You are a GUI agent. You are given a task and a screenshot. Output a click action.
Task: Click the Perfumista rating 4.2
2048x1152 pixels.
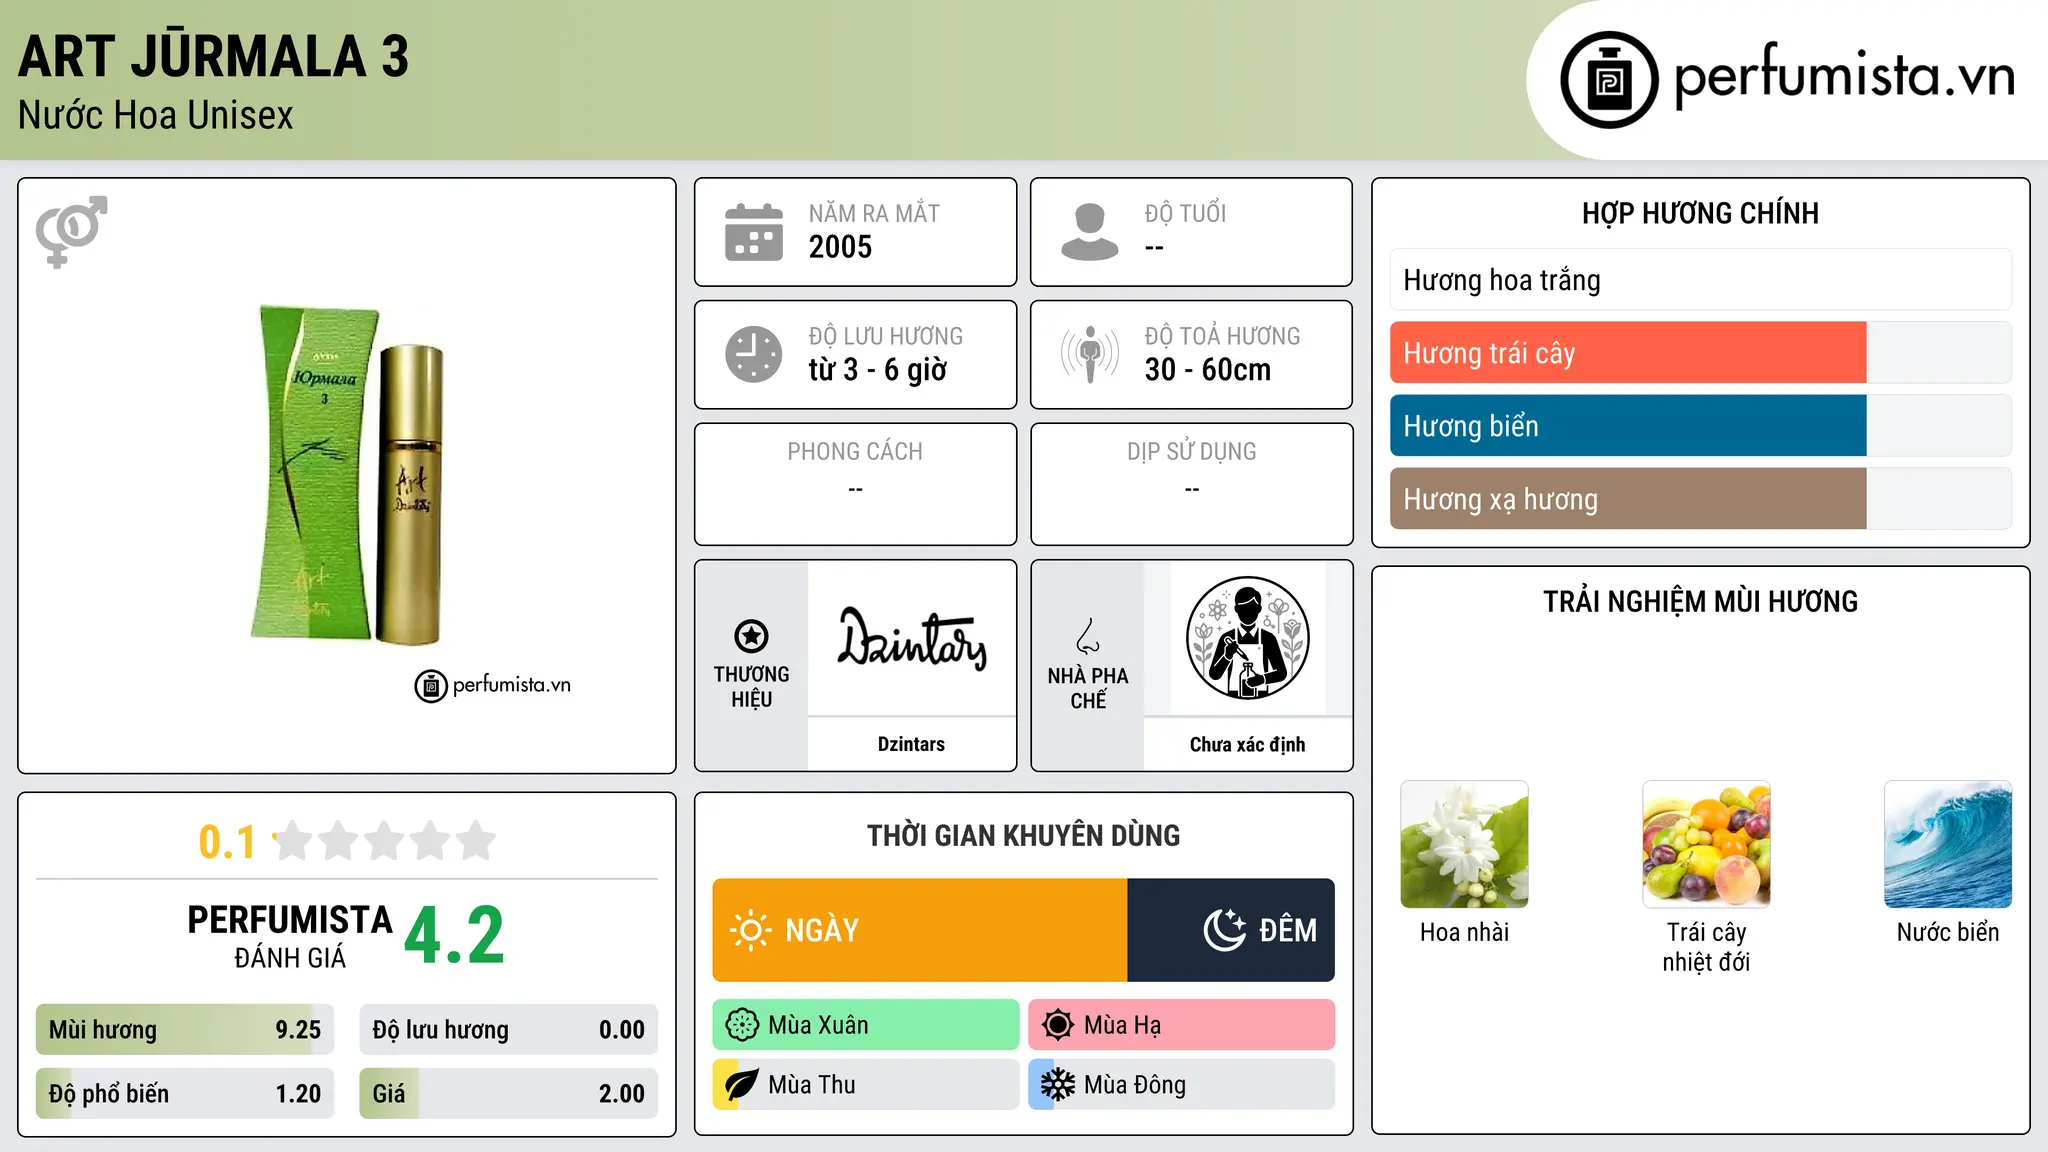[454, 936]
